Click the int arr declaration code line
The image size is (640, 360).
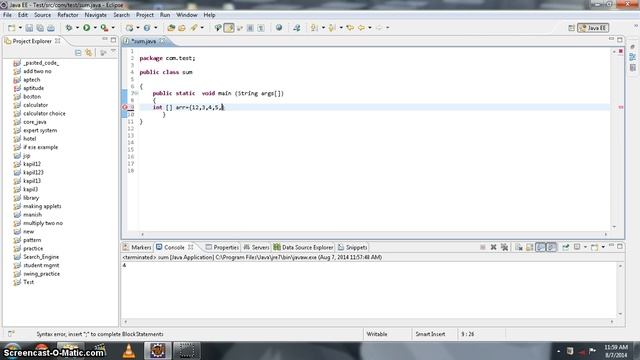point(189,107)
